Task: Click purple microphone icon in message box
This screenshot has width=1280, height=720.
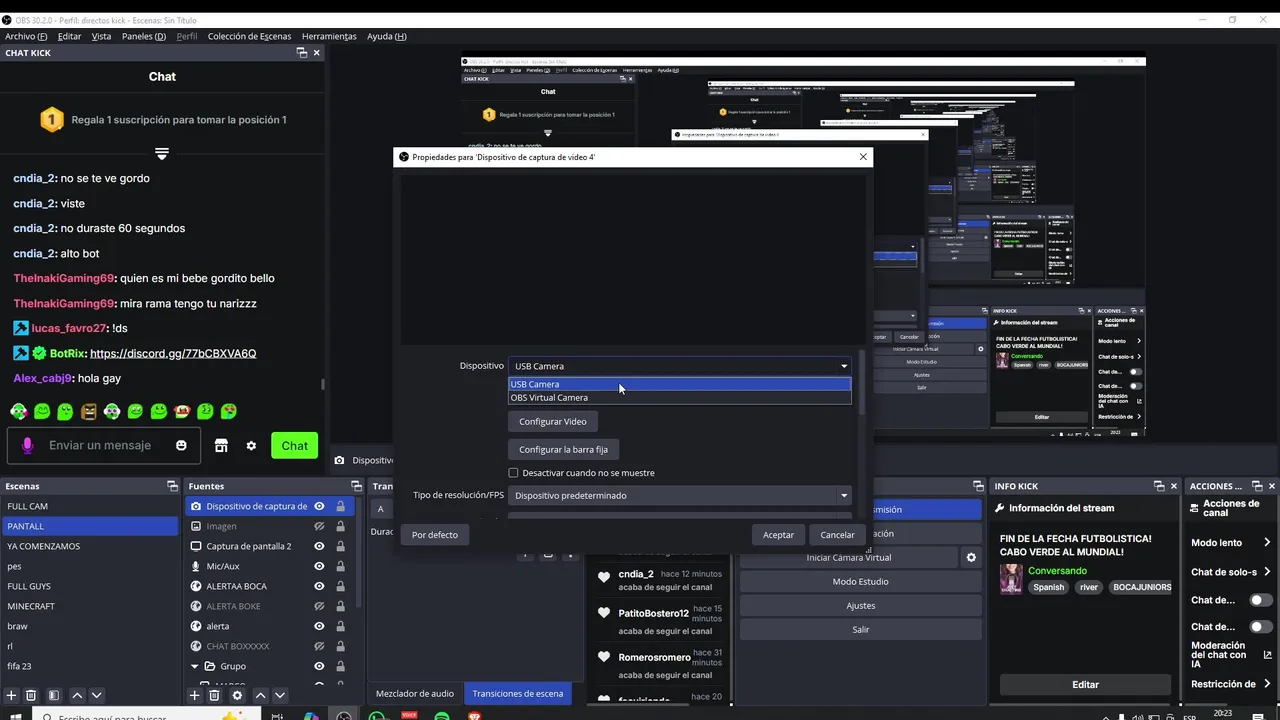Action: click(x=28, y=445)
